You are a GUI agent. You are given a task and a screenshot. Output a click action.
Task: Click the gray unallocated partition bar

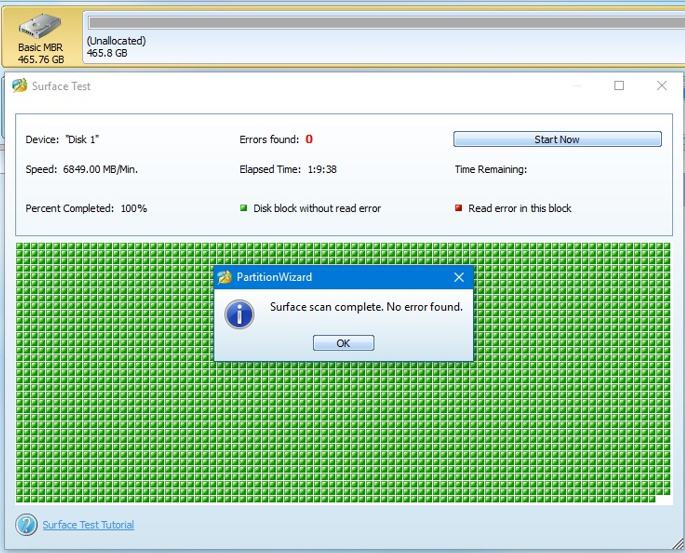(386, 23)
